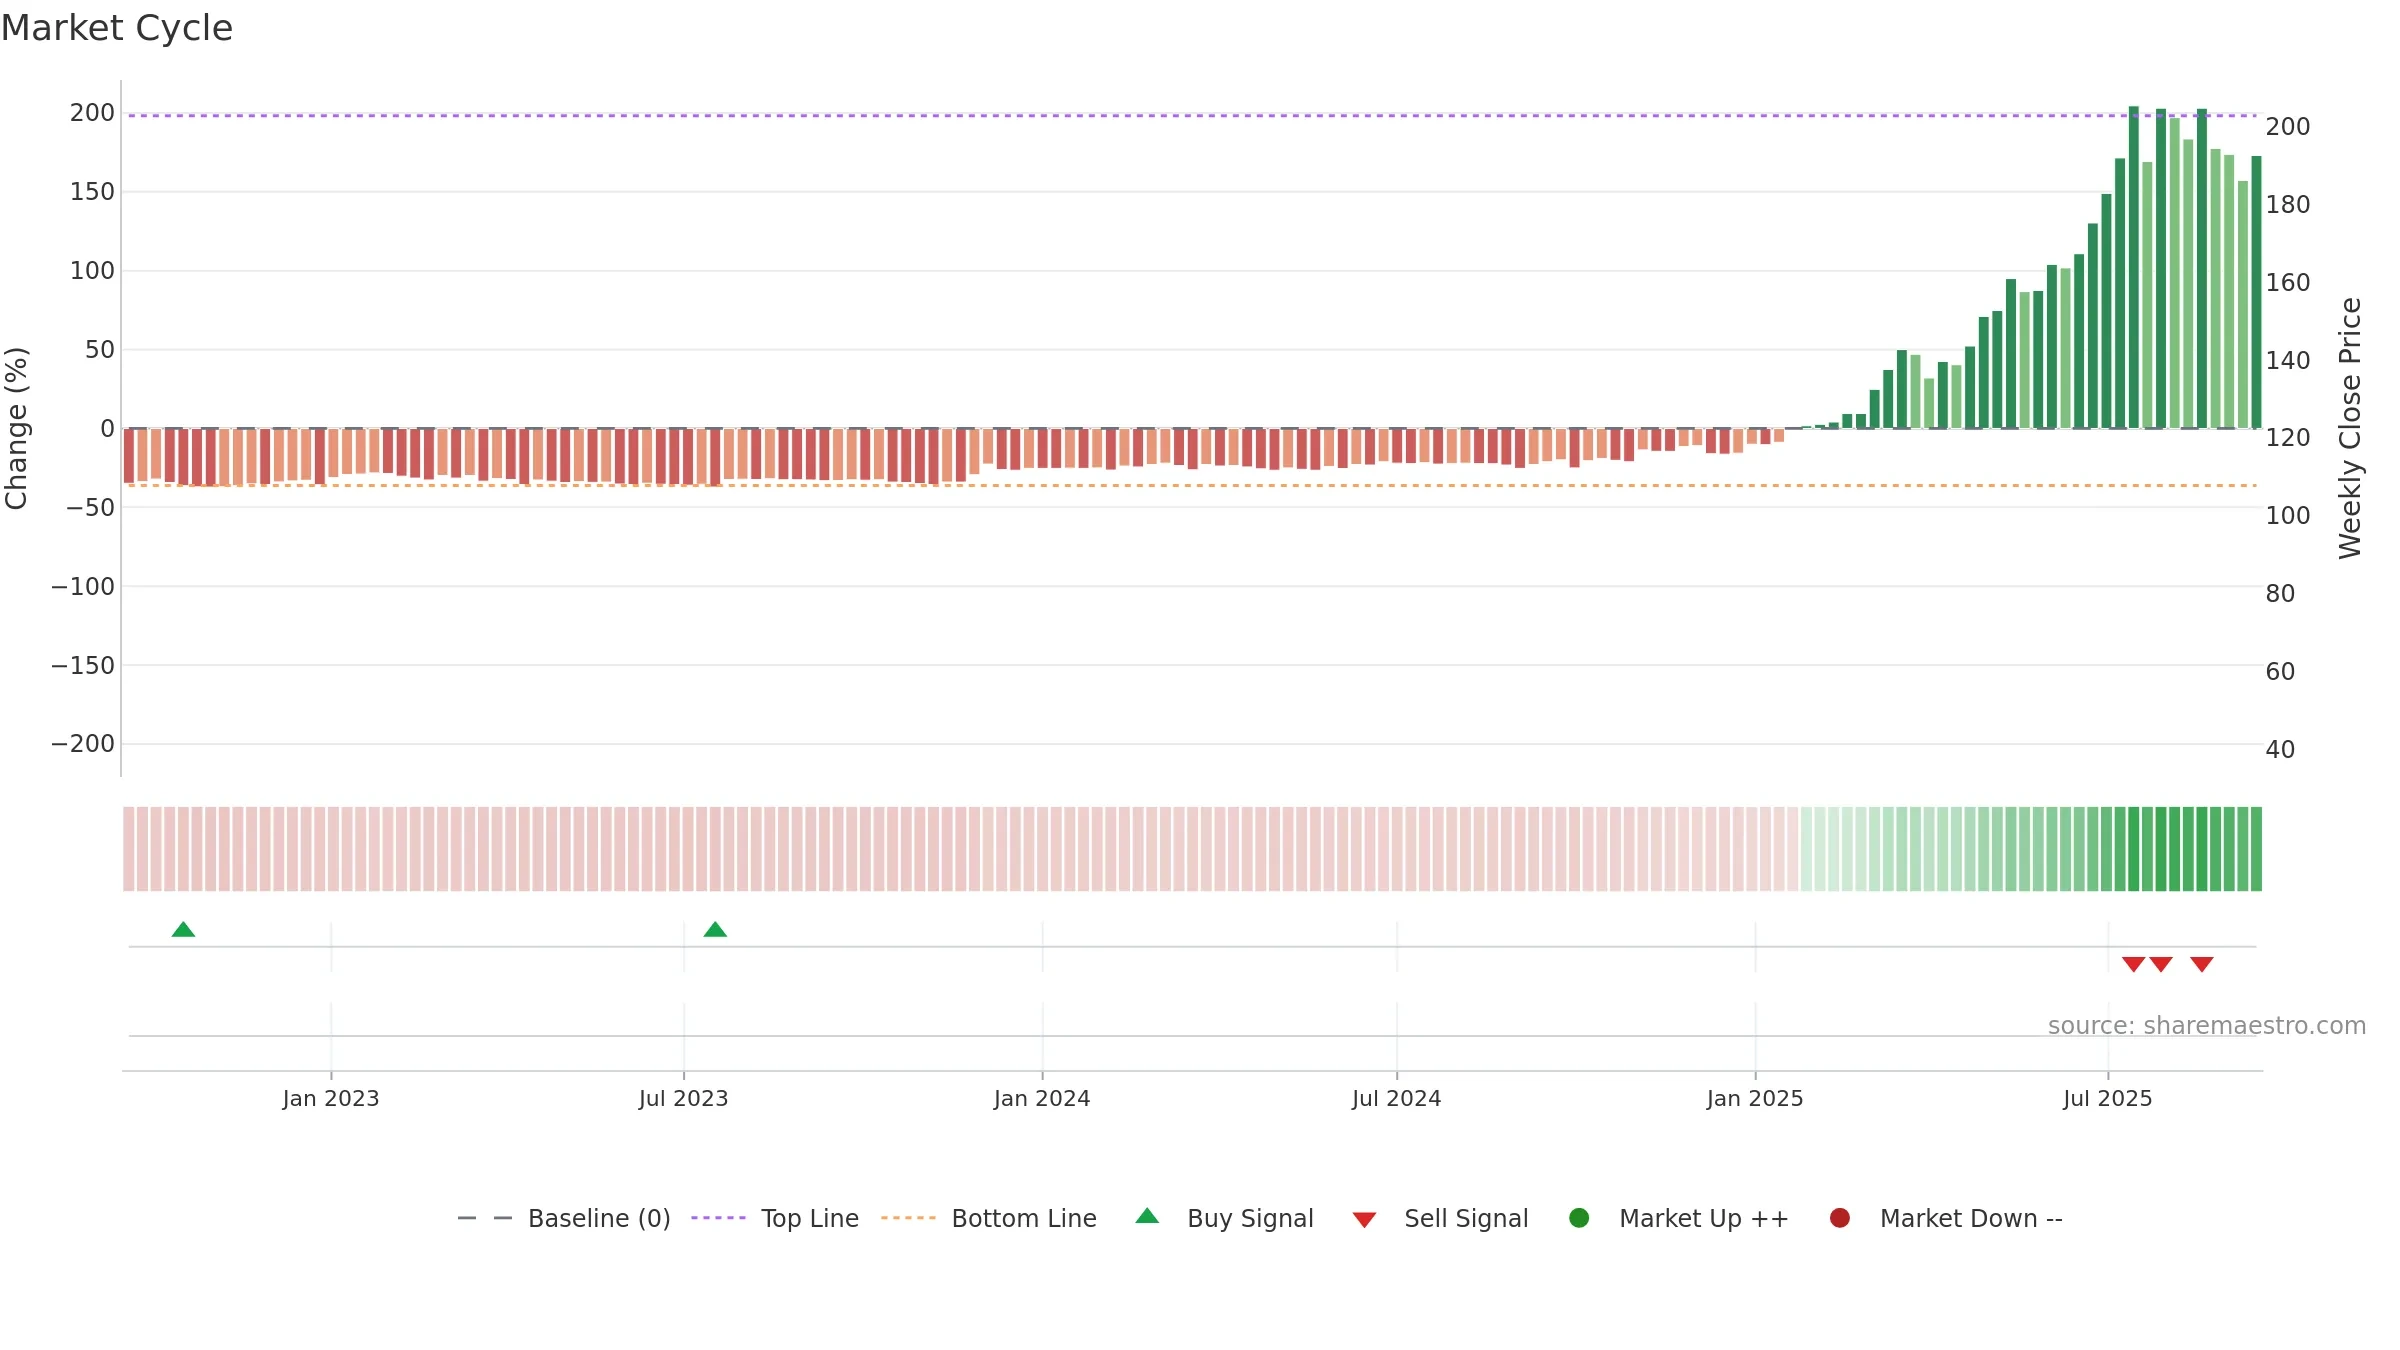This screenshot has width=2400, height=1350.
Task: Click the 150 tick on Change axis
Action: pyautogui.click(x=92, y=191)
